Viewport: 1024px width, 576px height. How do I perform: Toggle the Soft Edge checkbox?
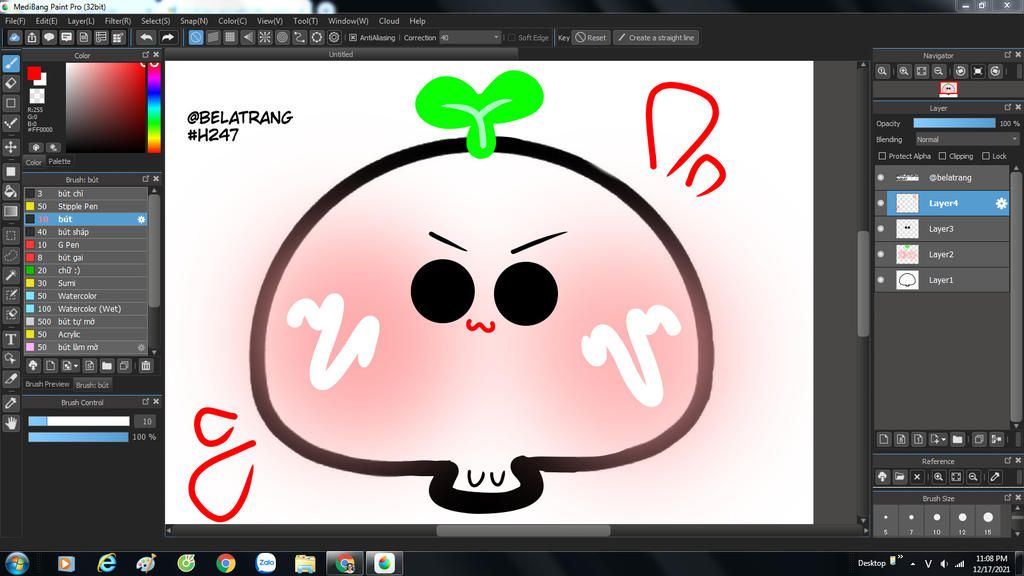(511, 38)
